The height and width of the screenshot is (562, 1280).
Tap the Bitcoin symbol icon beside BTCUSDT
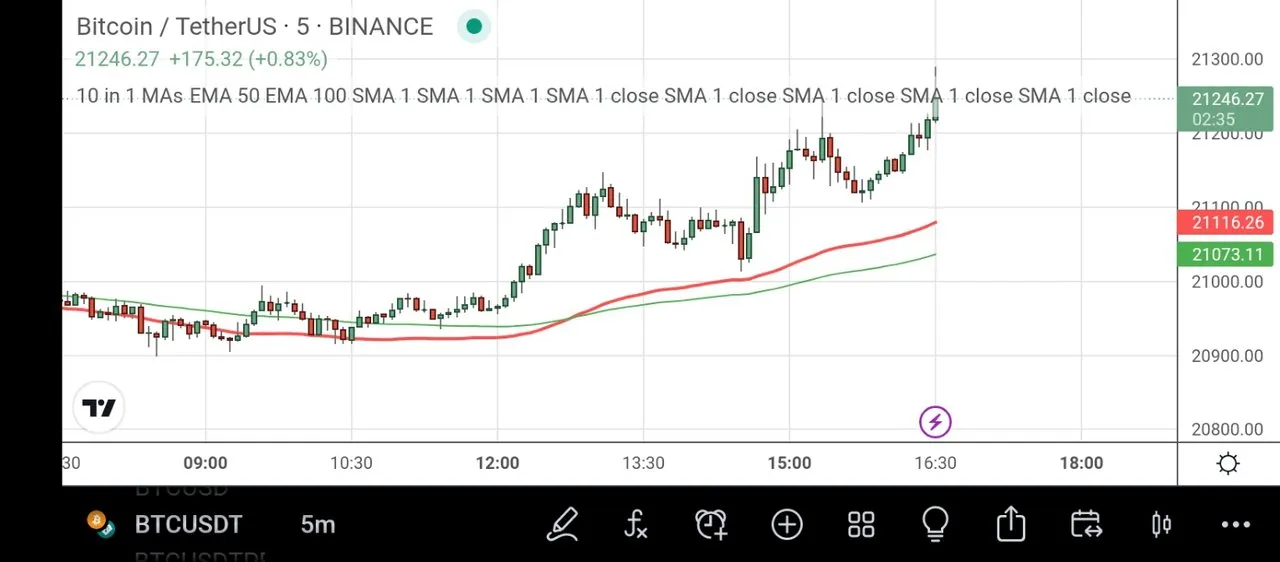(99, 524)
